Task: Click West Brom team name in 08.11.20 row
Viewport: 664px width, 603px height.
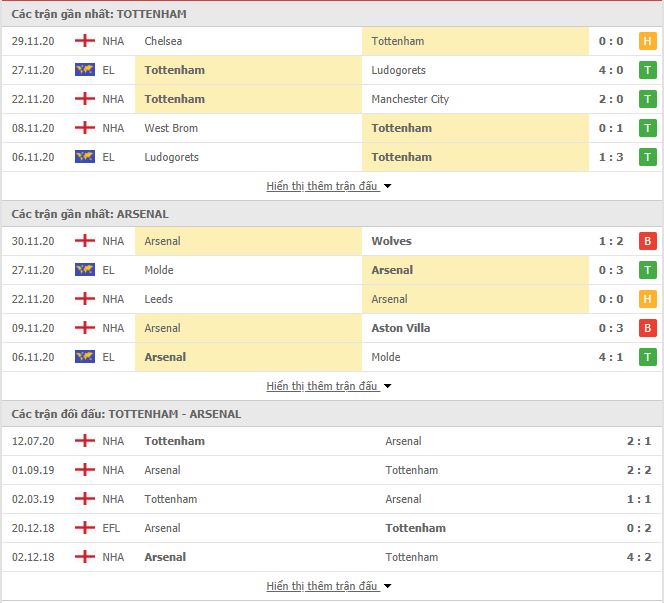Action: (171, 128)
